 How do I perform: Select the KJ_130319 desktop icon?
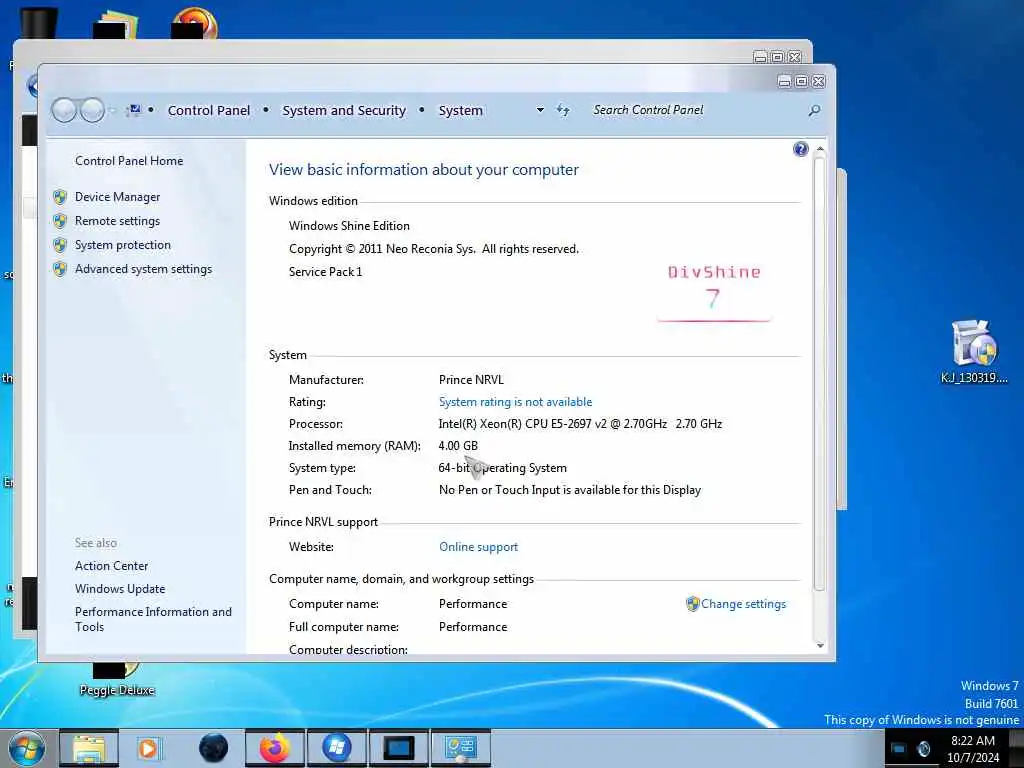[974, 351]
